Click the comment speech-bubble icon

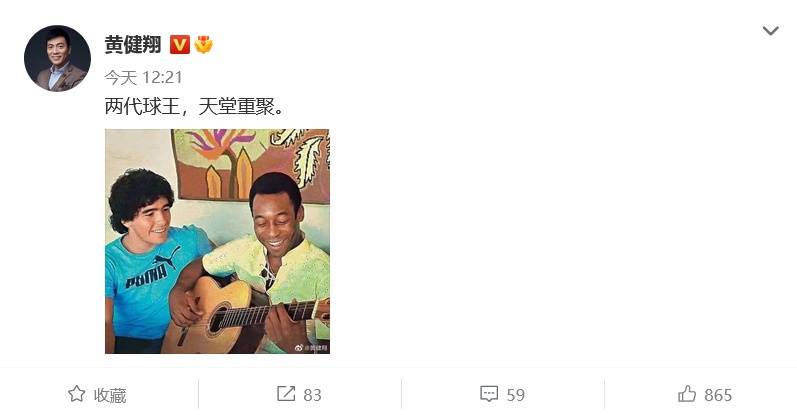tap(489, 394)
